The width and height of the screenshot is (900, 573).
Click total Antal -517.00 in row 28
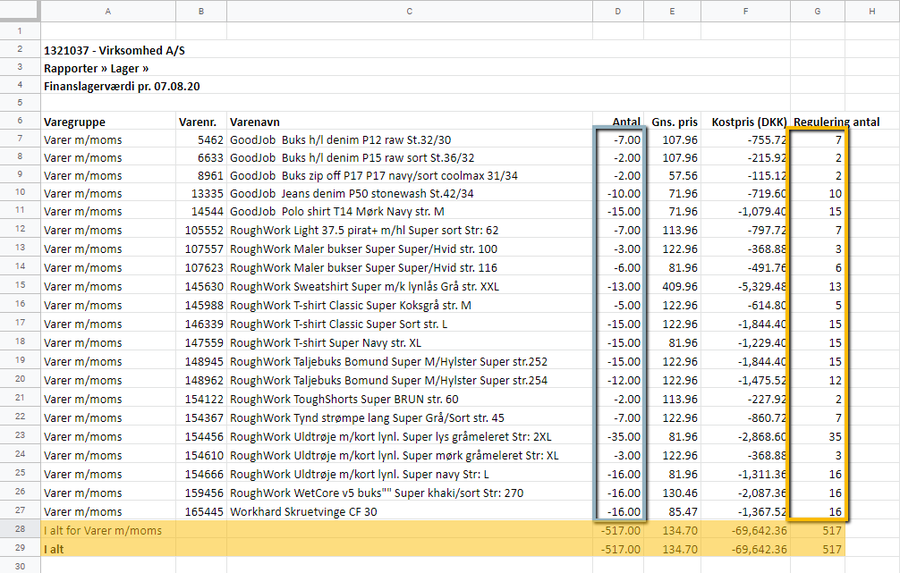(620, 531)
